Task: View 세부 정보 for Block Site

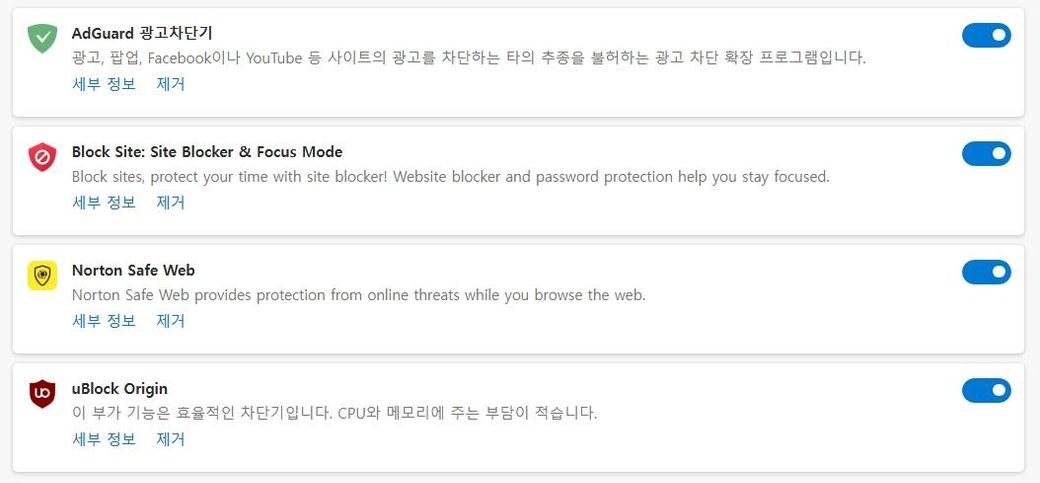Action: tap(104, 202)
